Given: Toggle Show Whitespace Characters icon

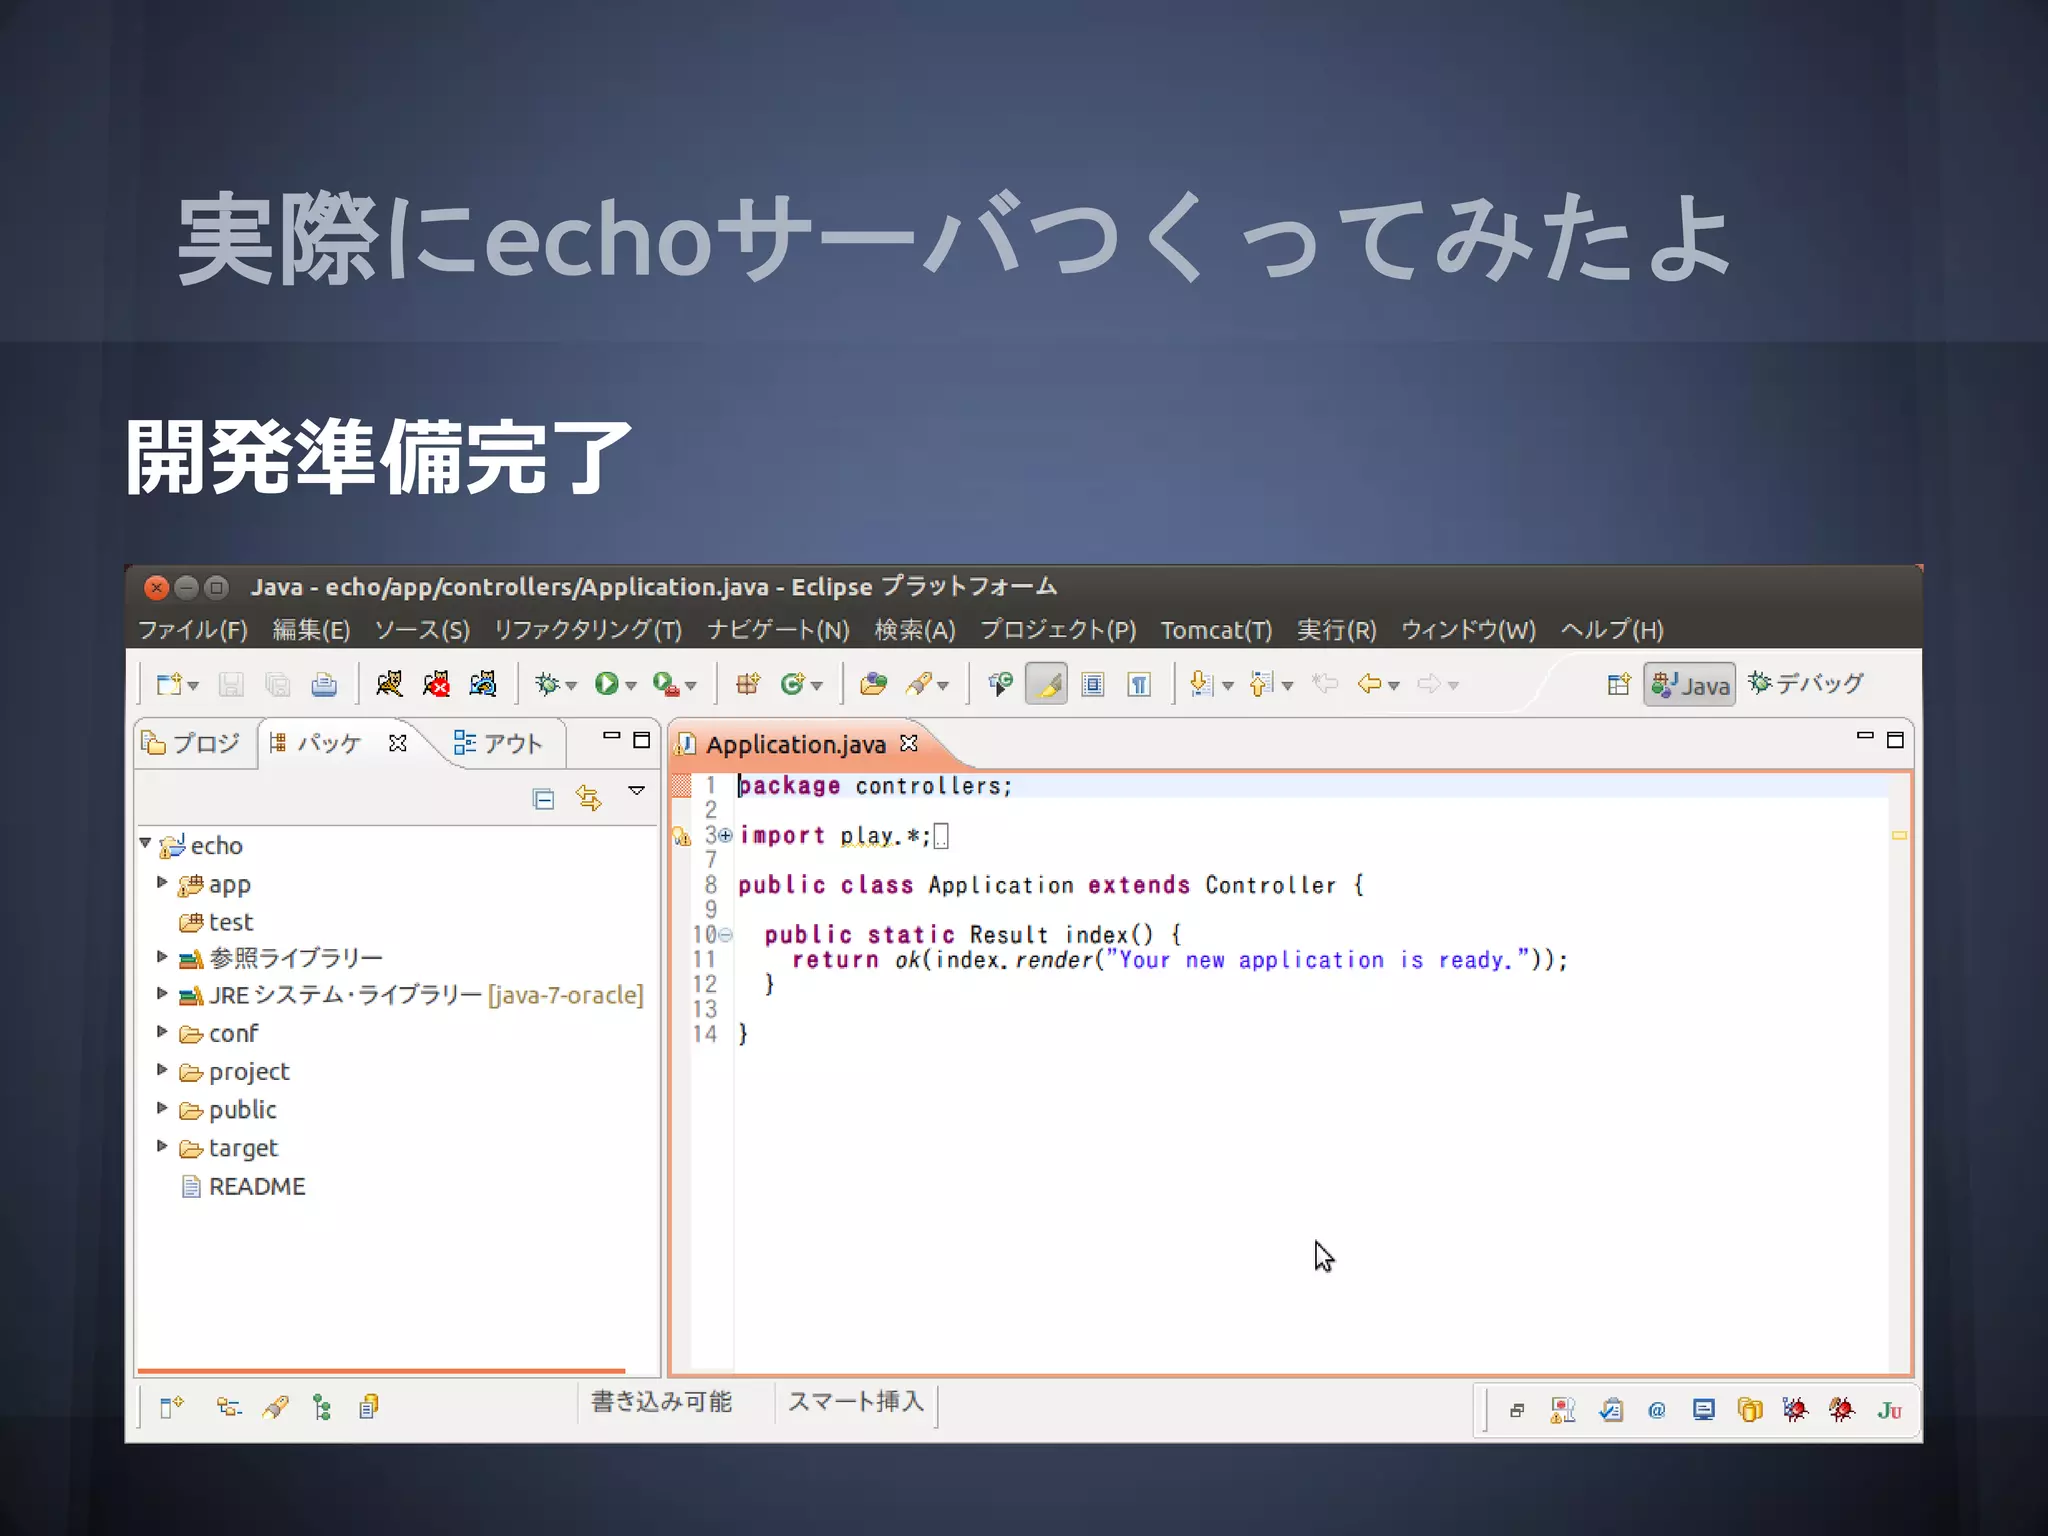Looking at the screenshot, I should [1139, 684].
